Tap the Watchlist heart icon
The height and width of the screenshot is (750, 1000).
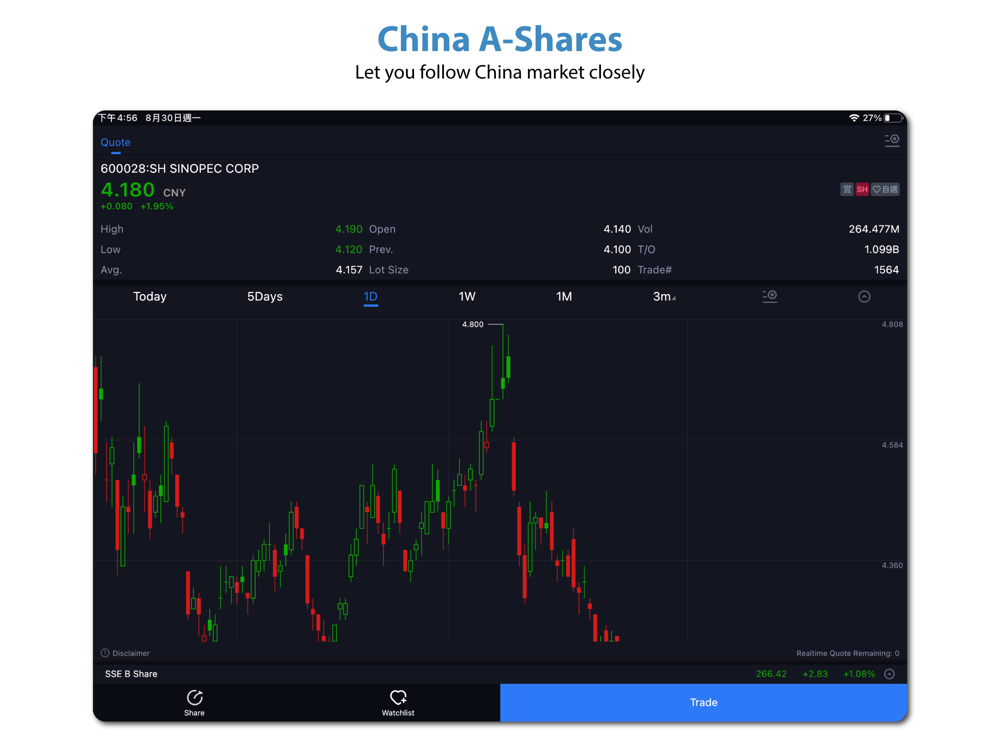398,698
